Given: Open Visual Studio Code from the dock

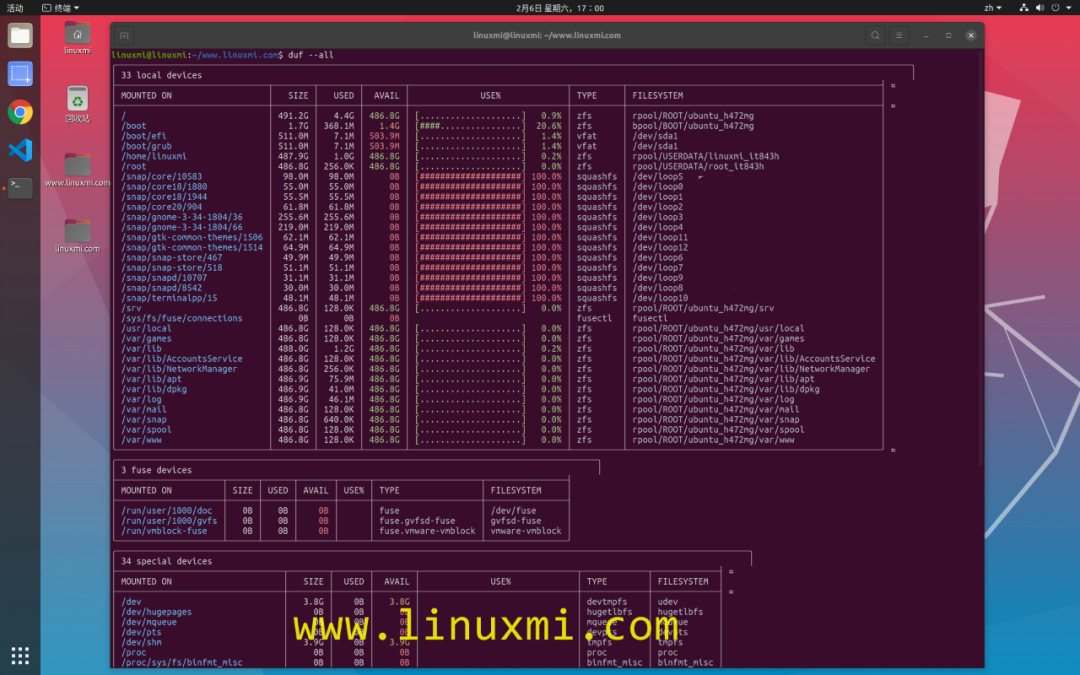Looking at the screenshot, I should (20, 149).
